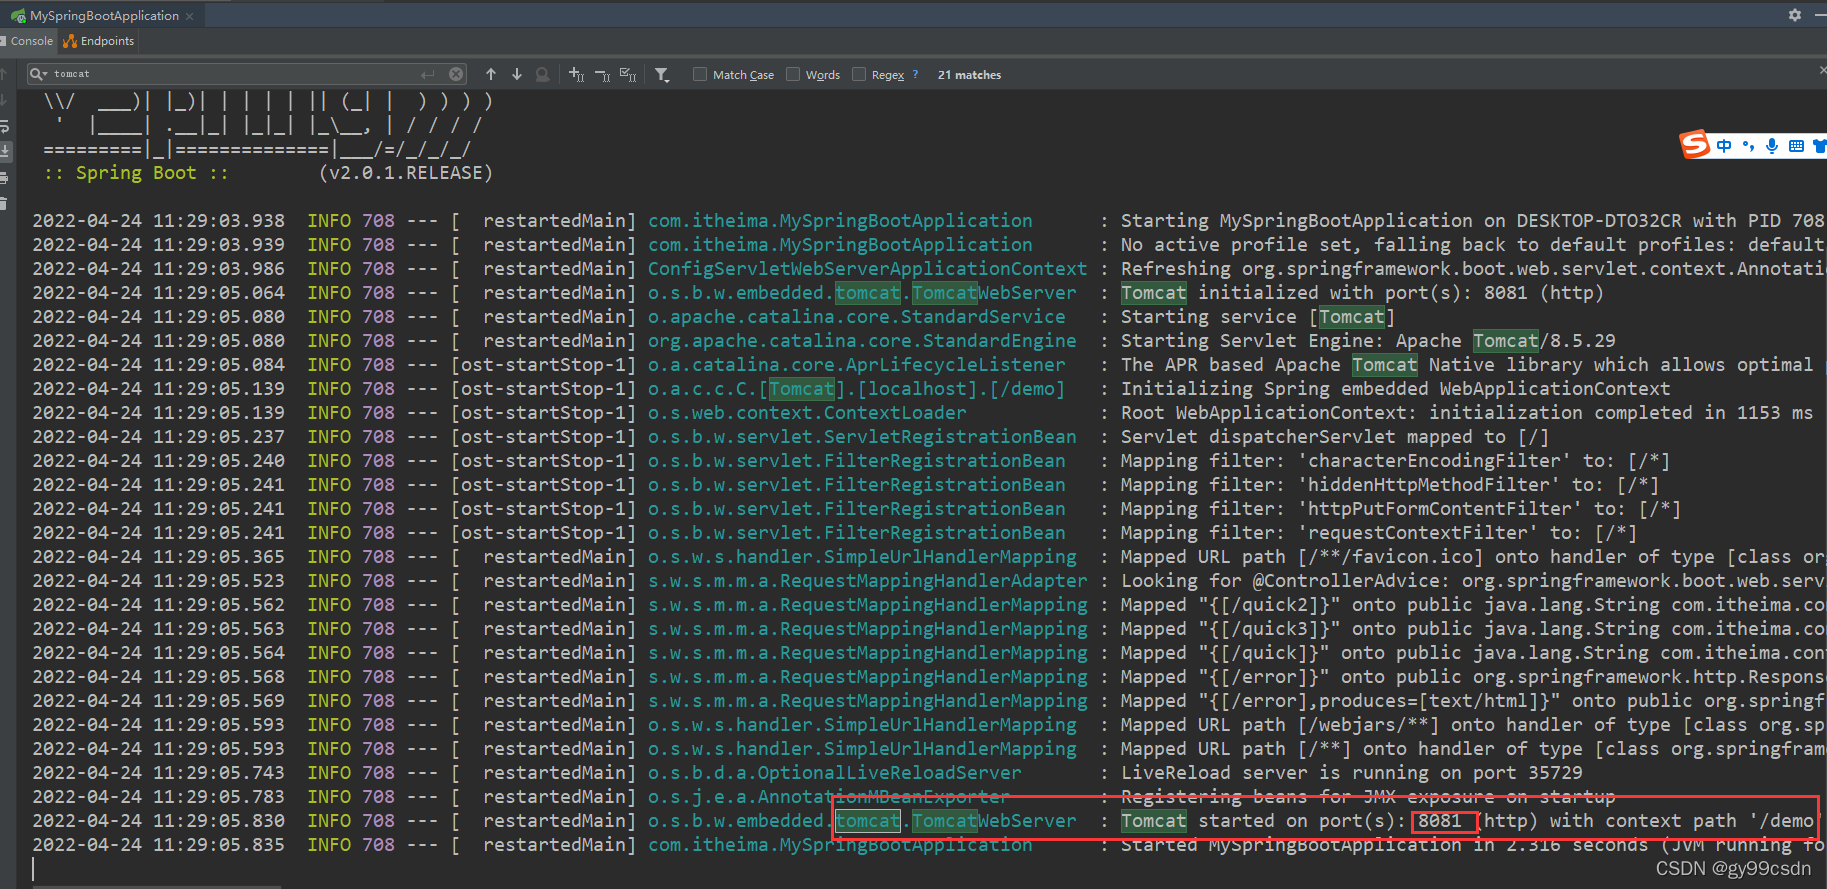Go to previous search occurrence

pos(491,74)
